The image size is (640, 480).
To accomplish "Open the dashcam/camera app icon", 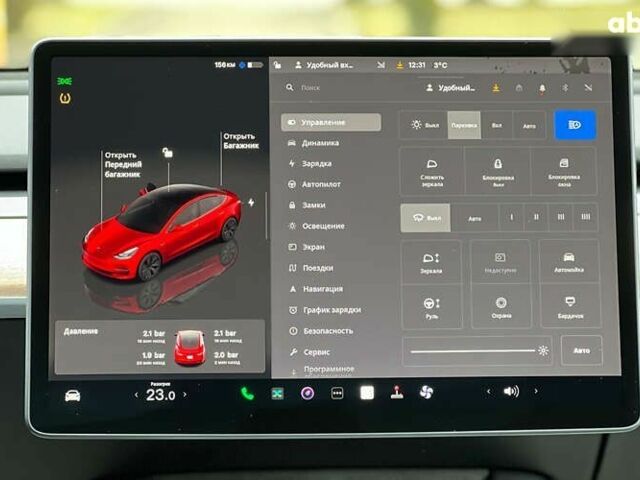I will coord(307,393).
